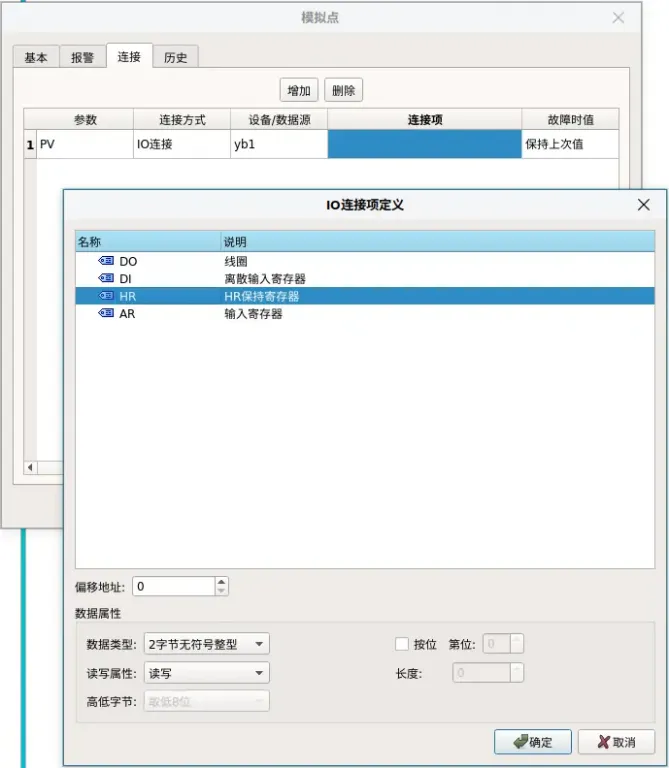Click the left scroll arrow in 模拟点 table

[x=30, y=467]
